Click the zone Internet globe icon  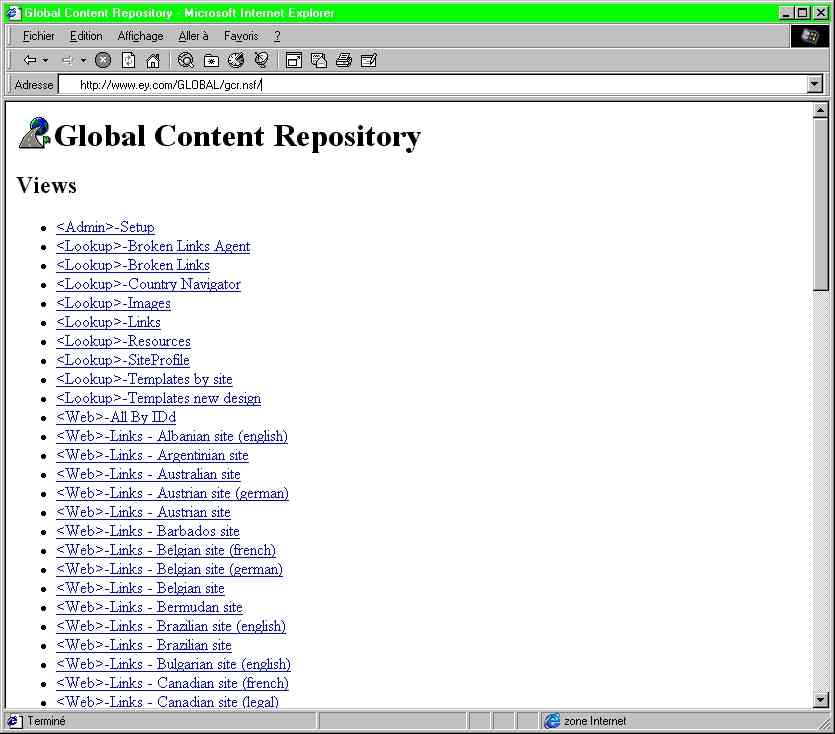point(552,721)
